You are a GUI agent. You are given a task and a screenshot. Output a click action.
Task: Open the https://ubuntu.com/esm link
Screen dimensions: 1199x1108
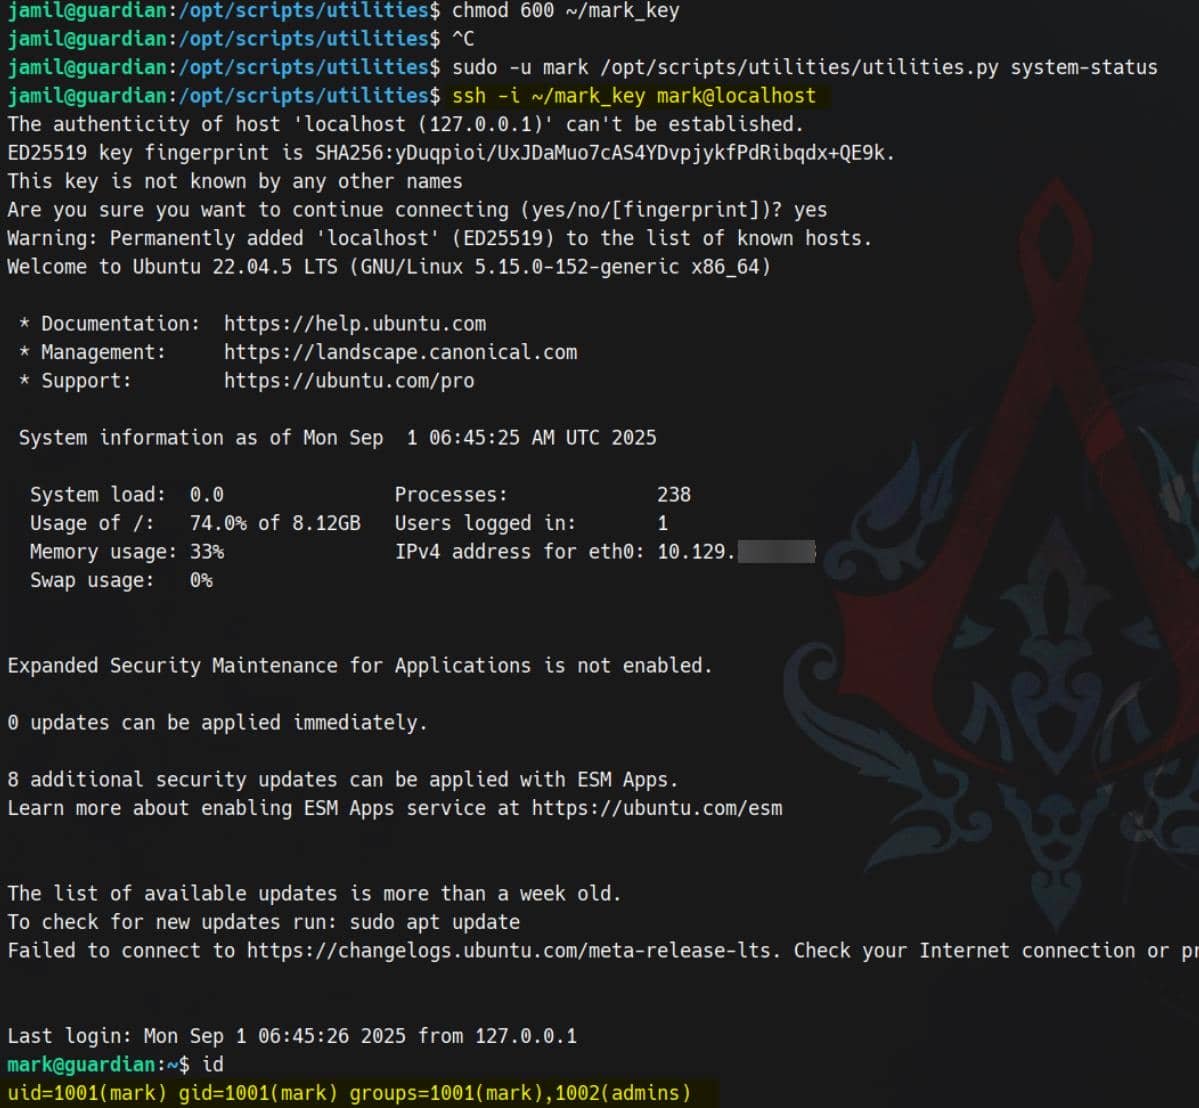[x=657, y=808]
